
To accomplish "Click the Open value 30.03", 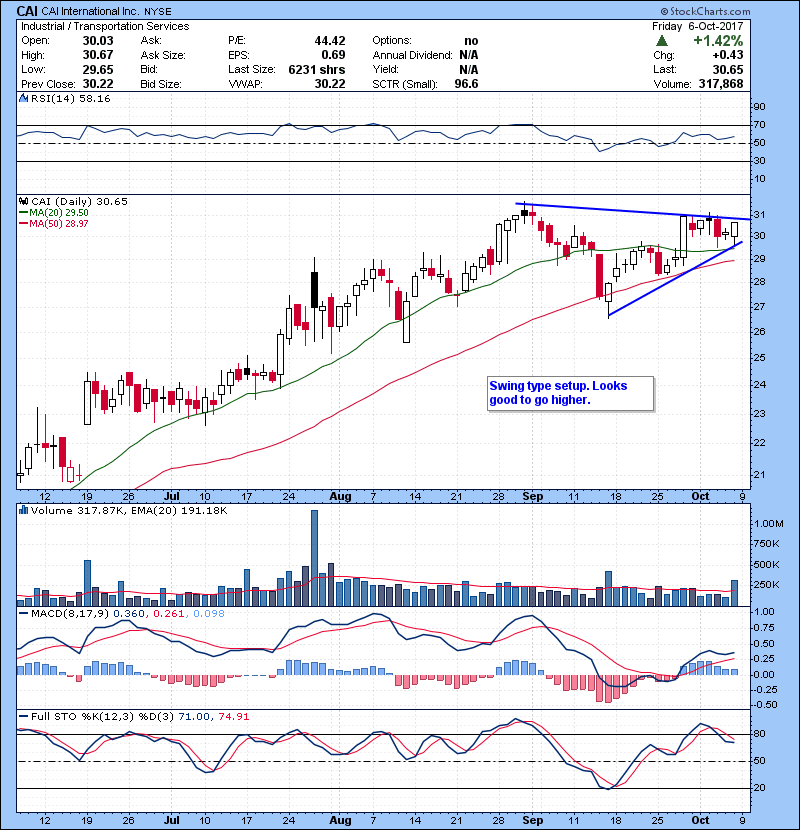I will click(x=98, y=41).
